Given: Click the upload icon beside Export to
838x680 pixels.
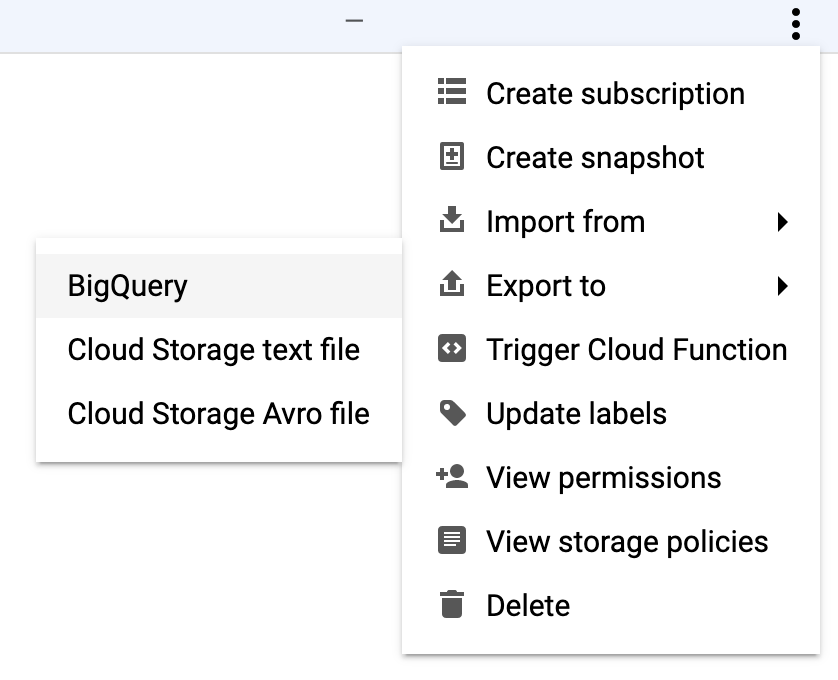Looking at the screenshot, I should (452, 285).
